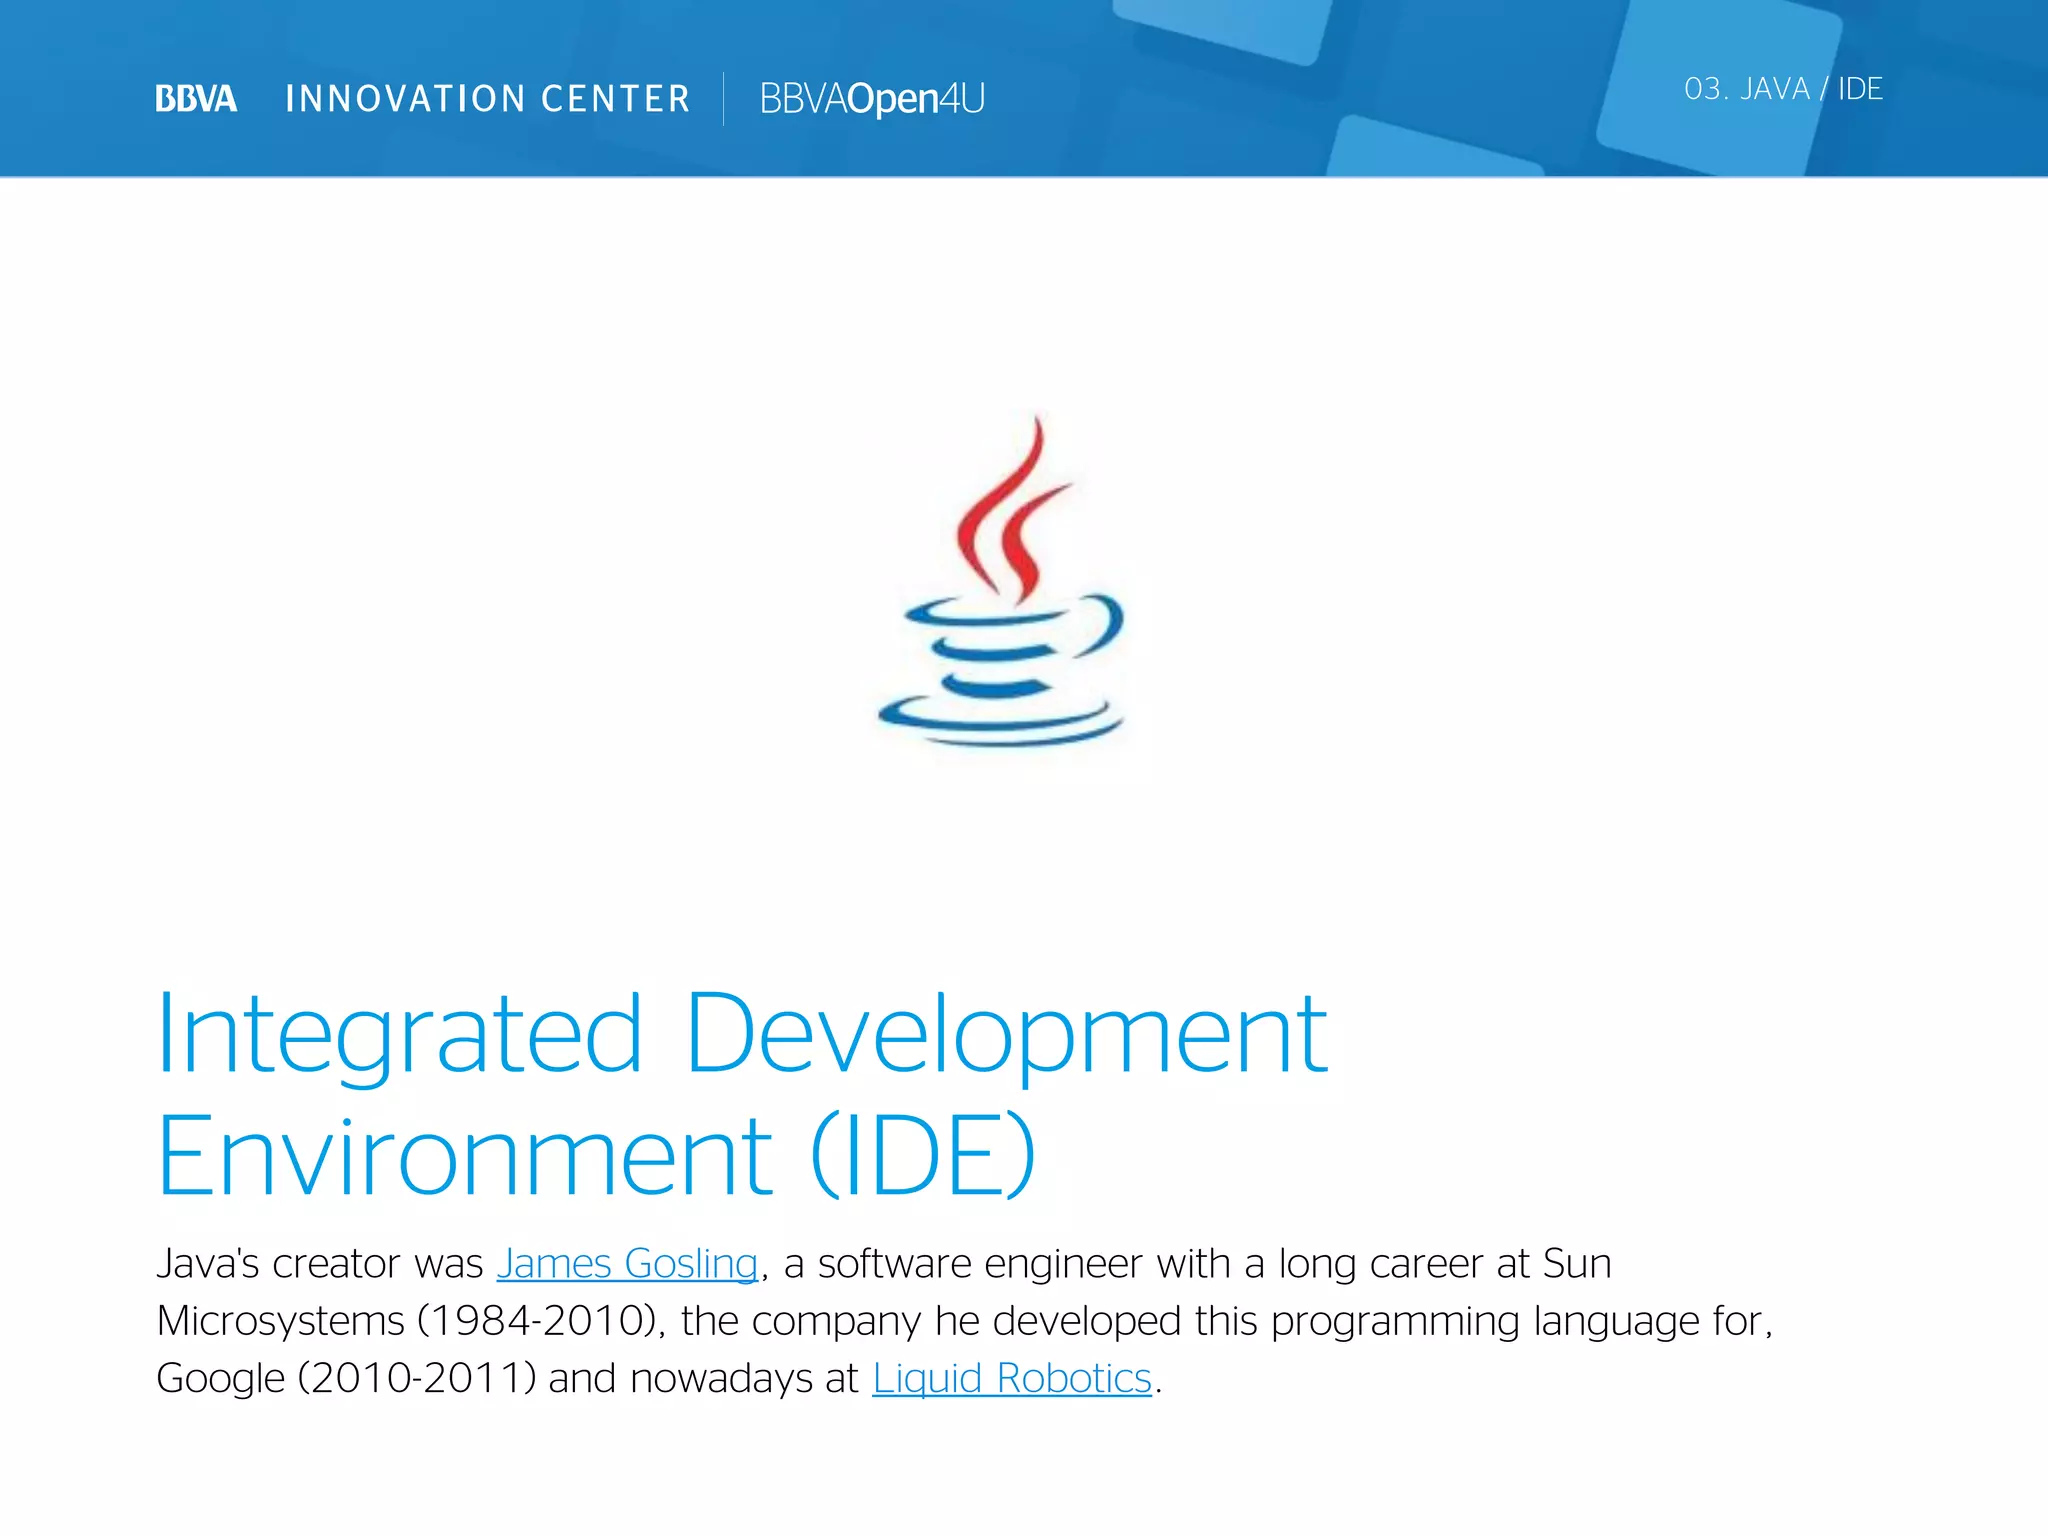Follow the Liquid Robotics hyperlink

[x=1012, y=1378]
